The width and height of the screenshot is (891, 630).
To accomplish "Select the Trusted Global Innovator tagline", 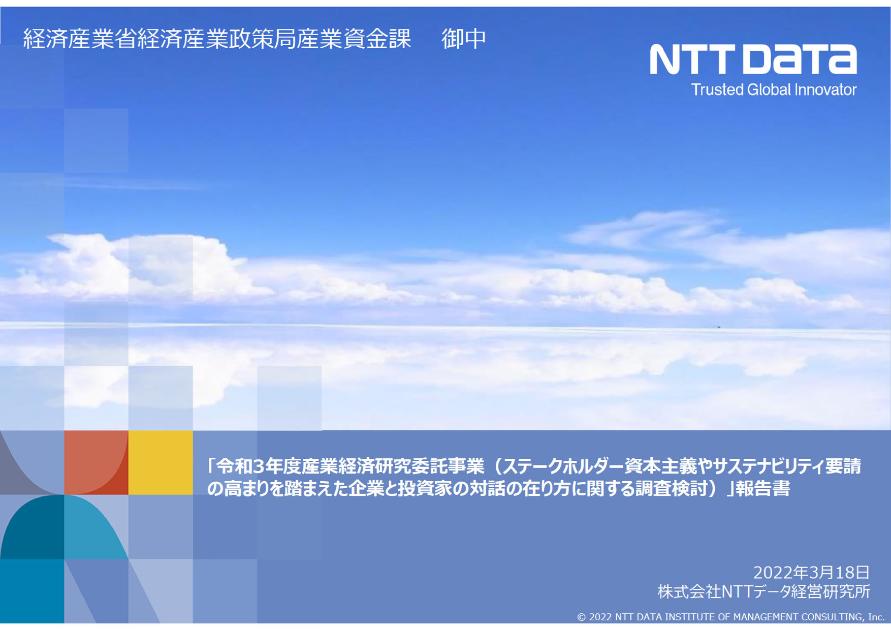I will click(775, 91).
